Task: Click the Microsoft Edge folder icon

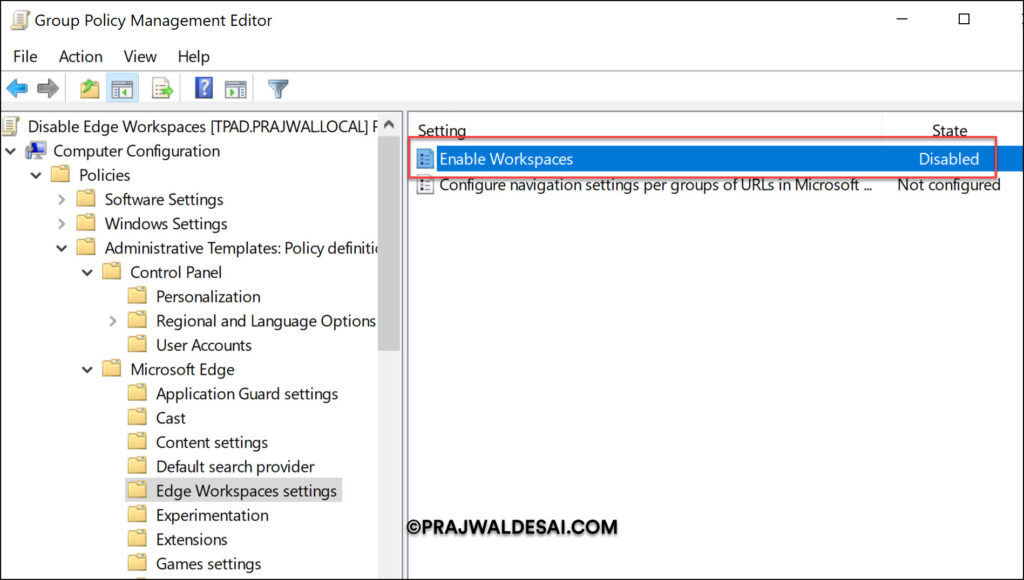Action: [112, 368]
